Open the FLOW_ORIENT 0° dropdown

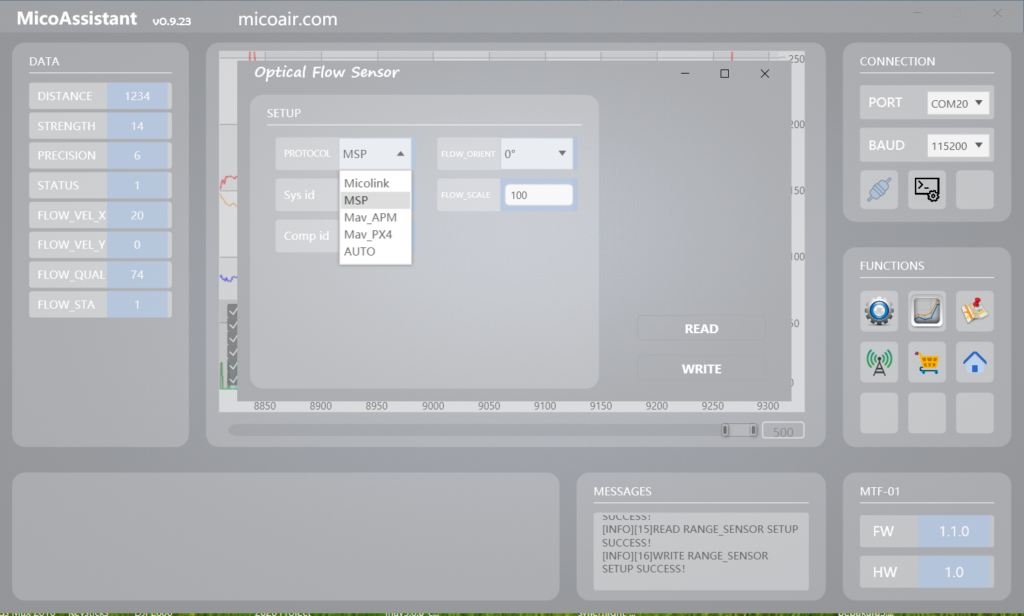[537, 154]
